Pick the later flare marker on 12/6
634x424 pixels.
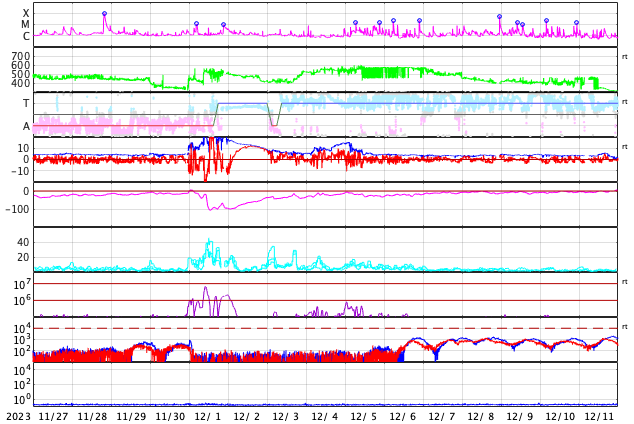pos(419,20)
